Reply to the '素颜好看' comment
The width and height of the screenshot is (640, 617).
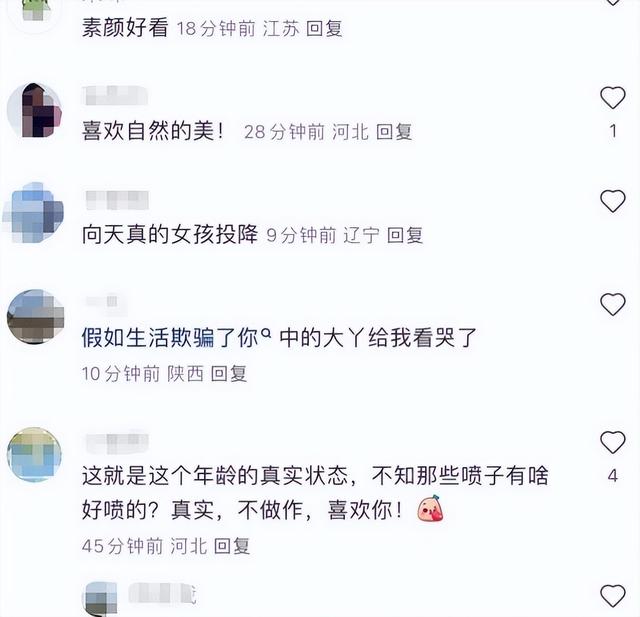(324, 29)
